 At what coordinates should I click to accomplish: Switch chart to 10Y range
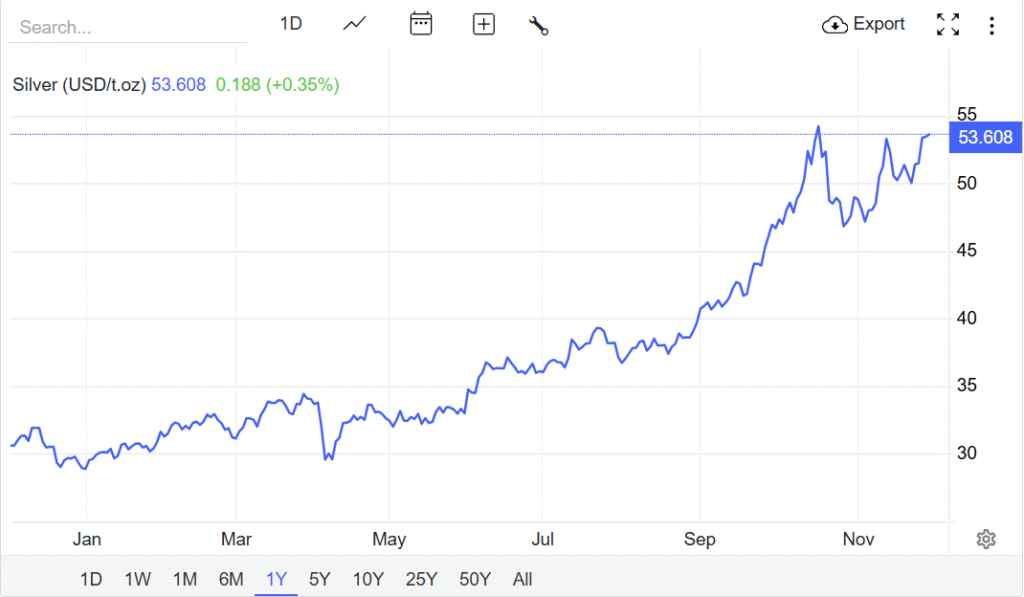pyautogui.click(x=368, y=579)
